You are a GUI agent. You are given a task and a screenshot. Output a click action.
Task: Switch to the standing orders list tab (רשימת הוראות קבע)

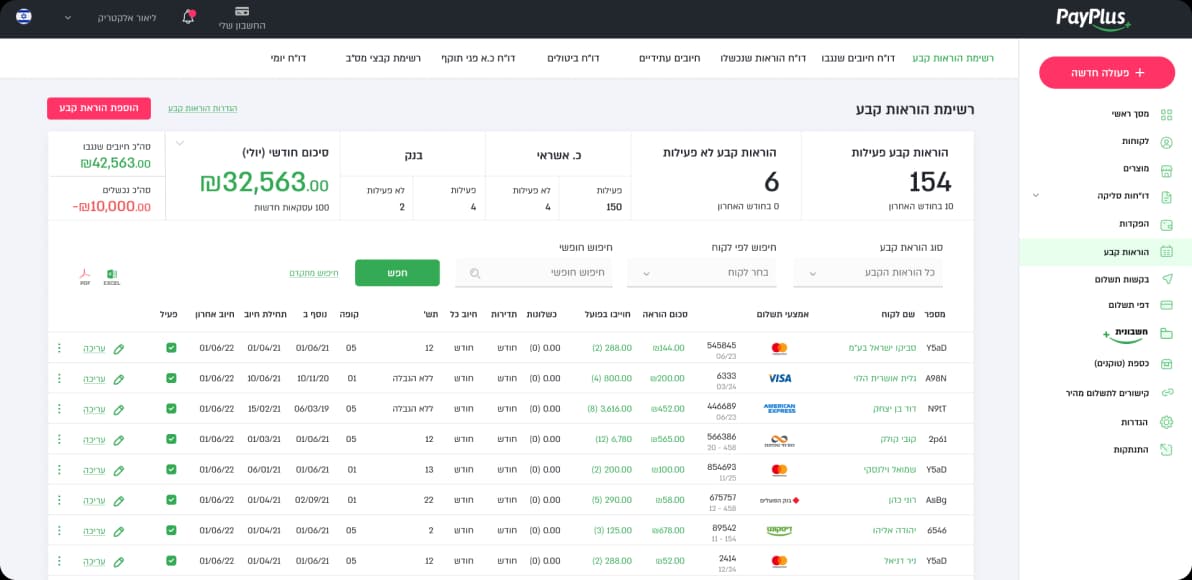pos(953,59)
